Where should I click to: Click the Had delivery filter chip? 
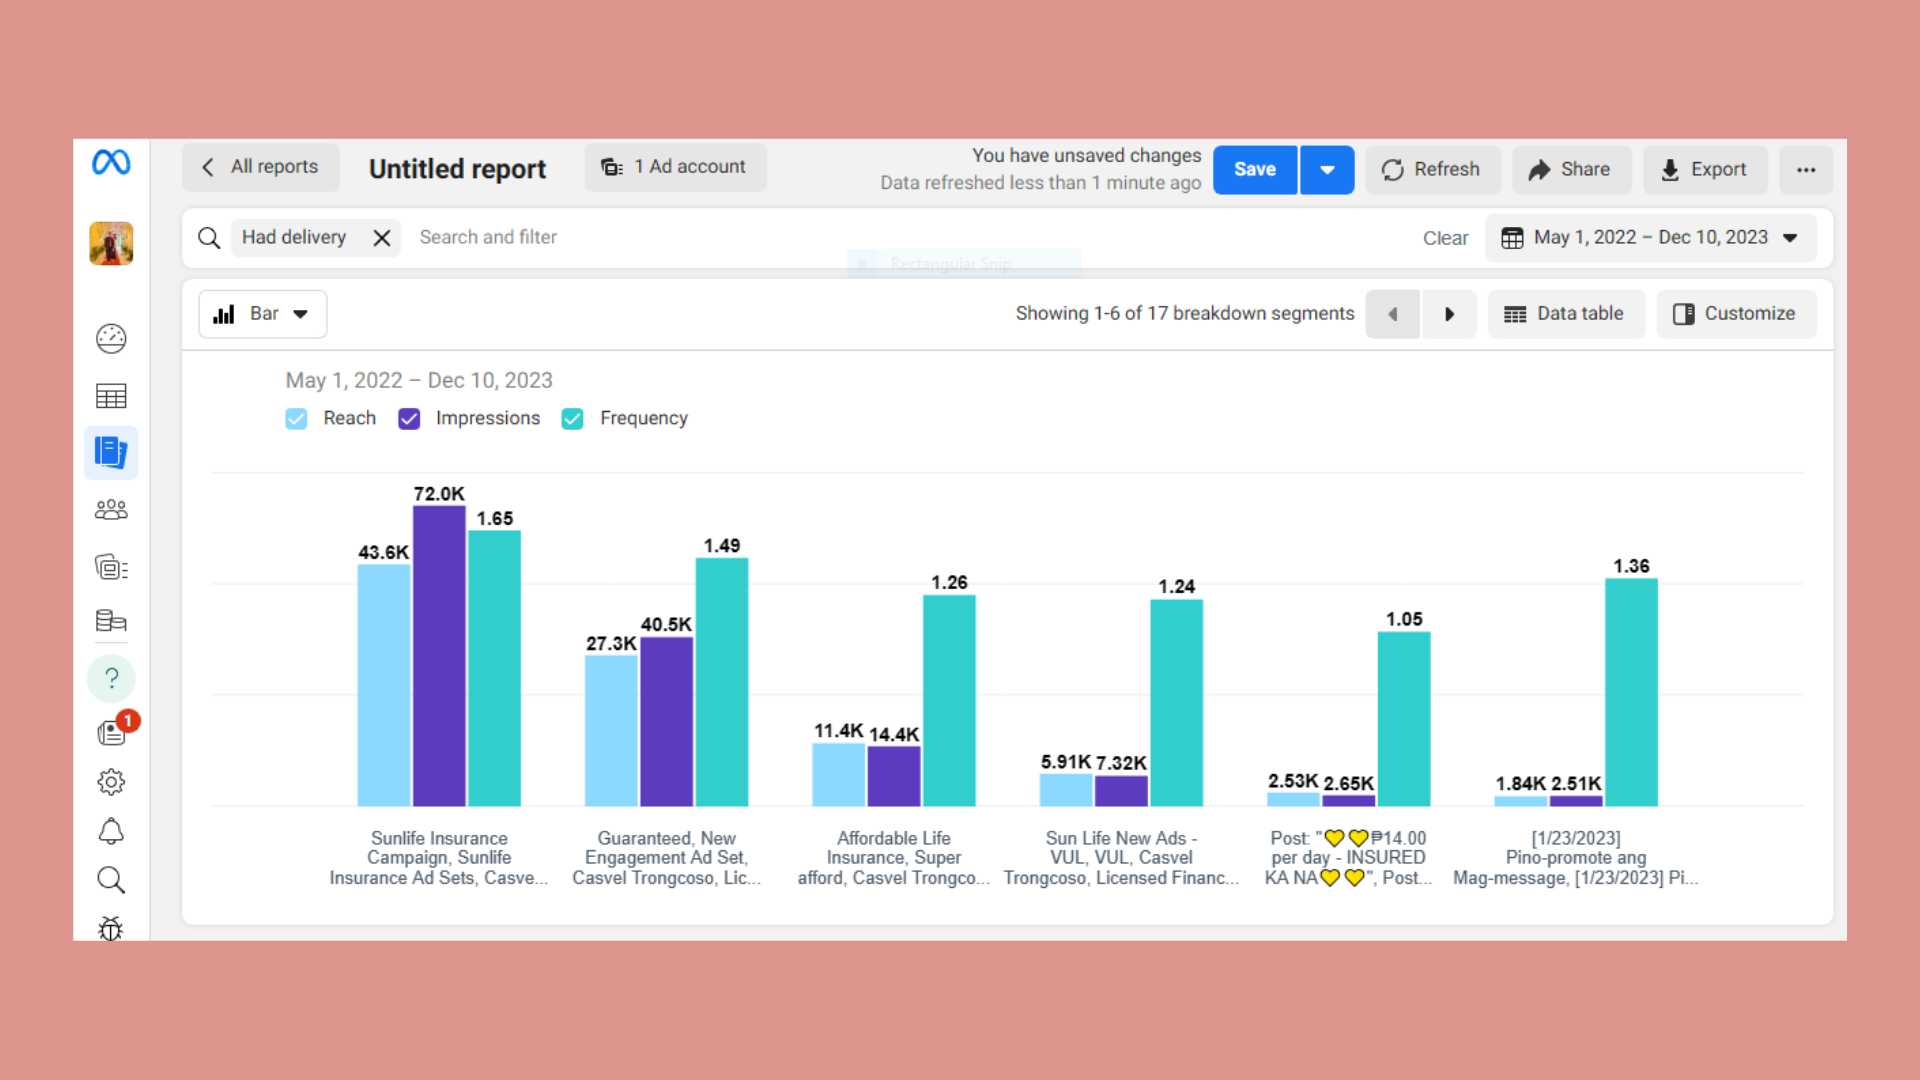tap(294, 238)
